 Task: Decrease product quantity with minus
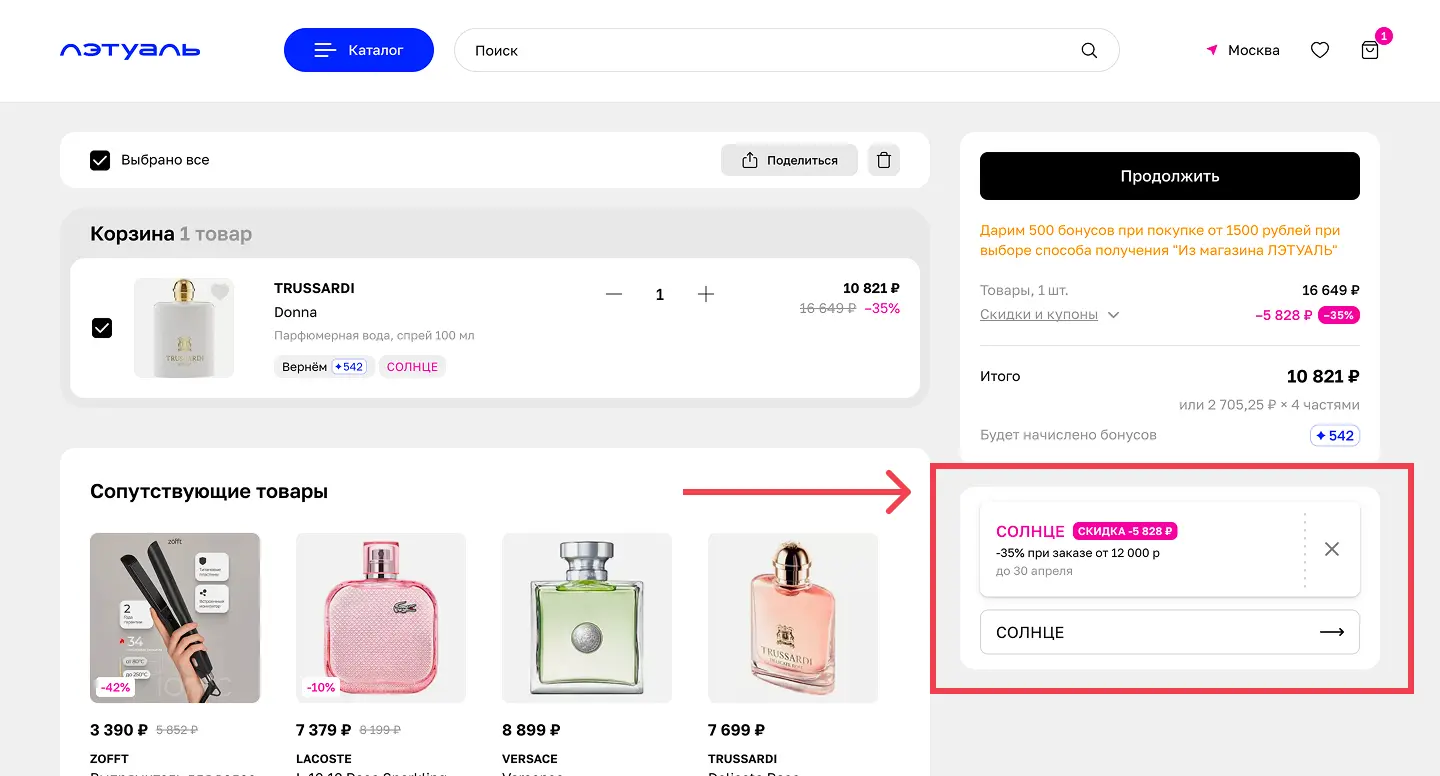[614, 294]
